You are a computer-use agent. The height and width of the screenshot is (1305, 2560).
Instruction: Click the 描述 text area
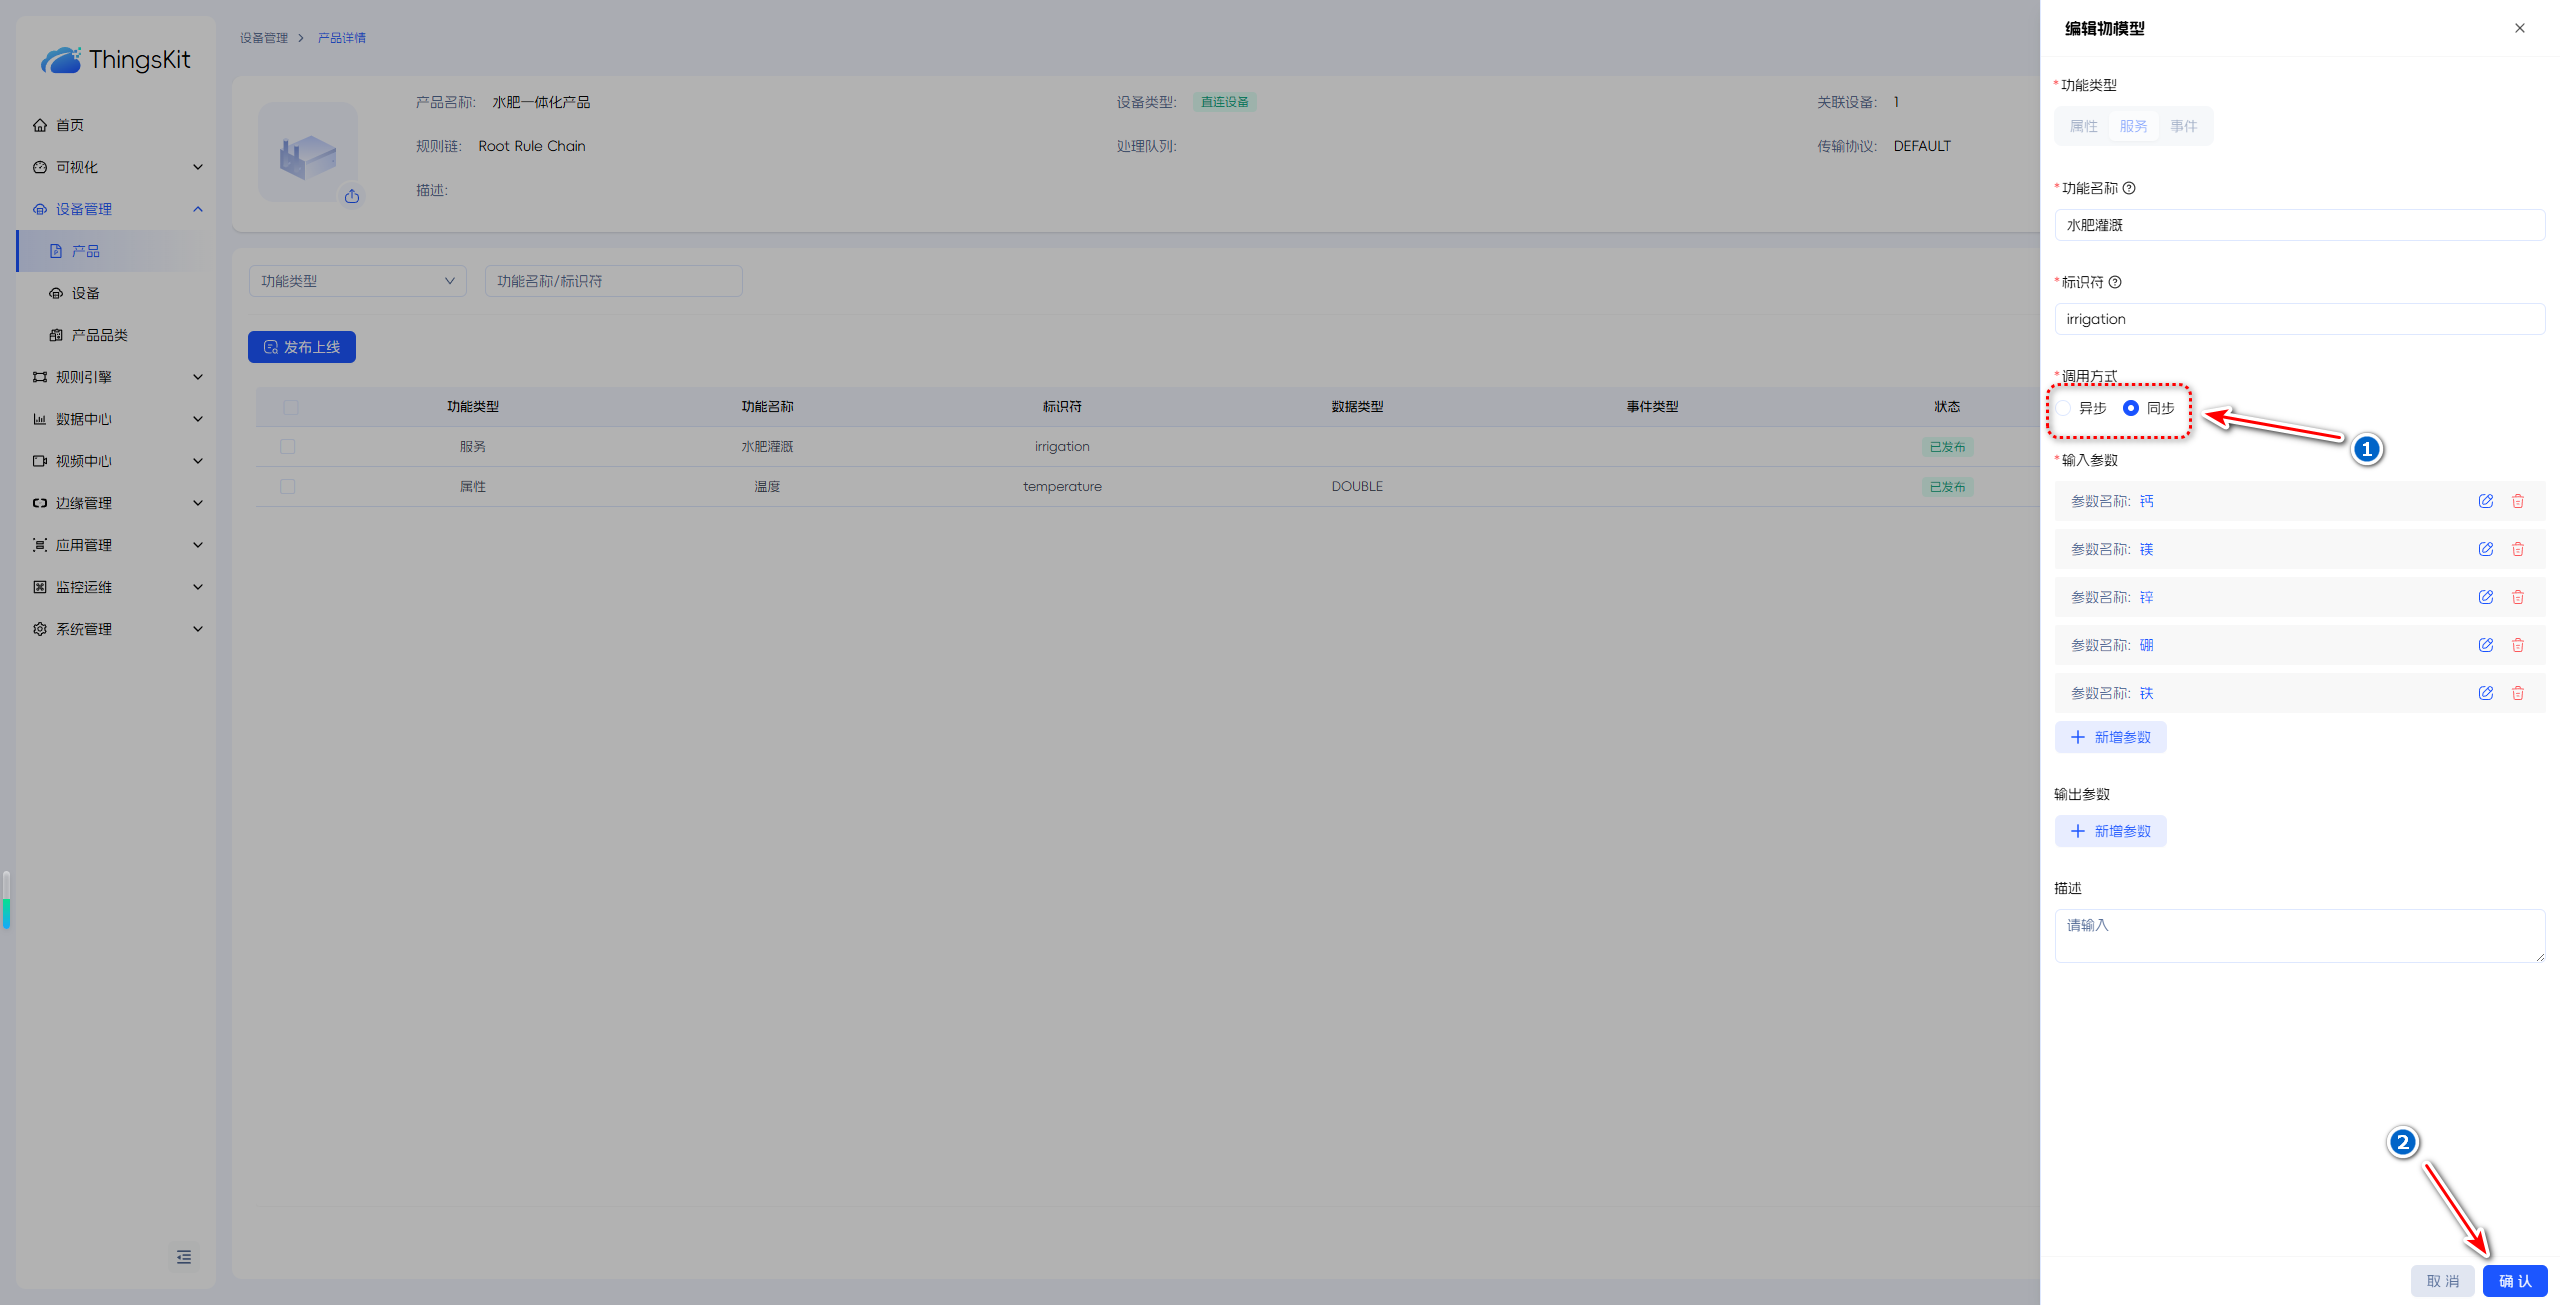pyautogui.click(x=2299, y=935)
